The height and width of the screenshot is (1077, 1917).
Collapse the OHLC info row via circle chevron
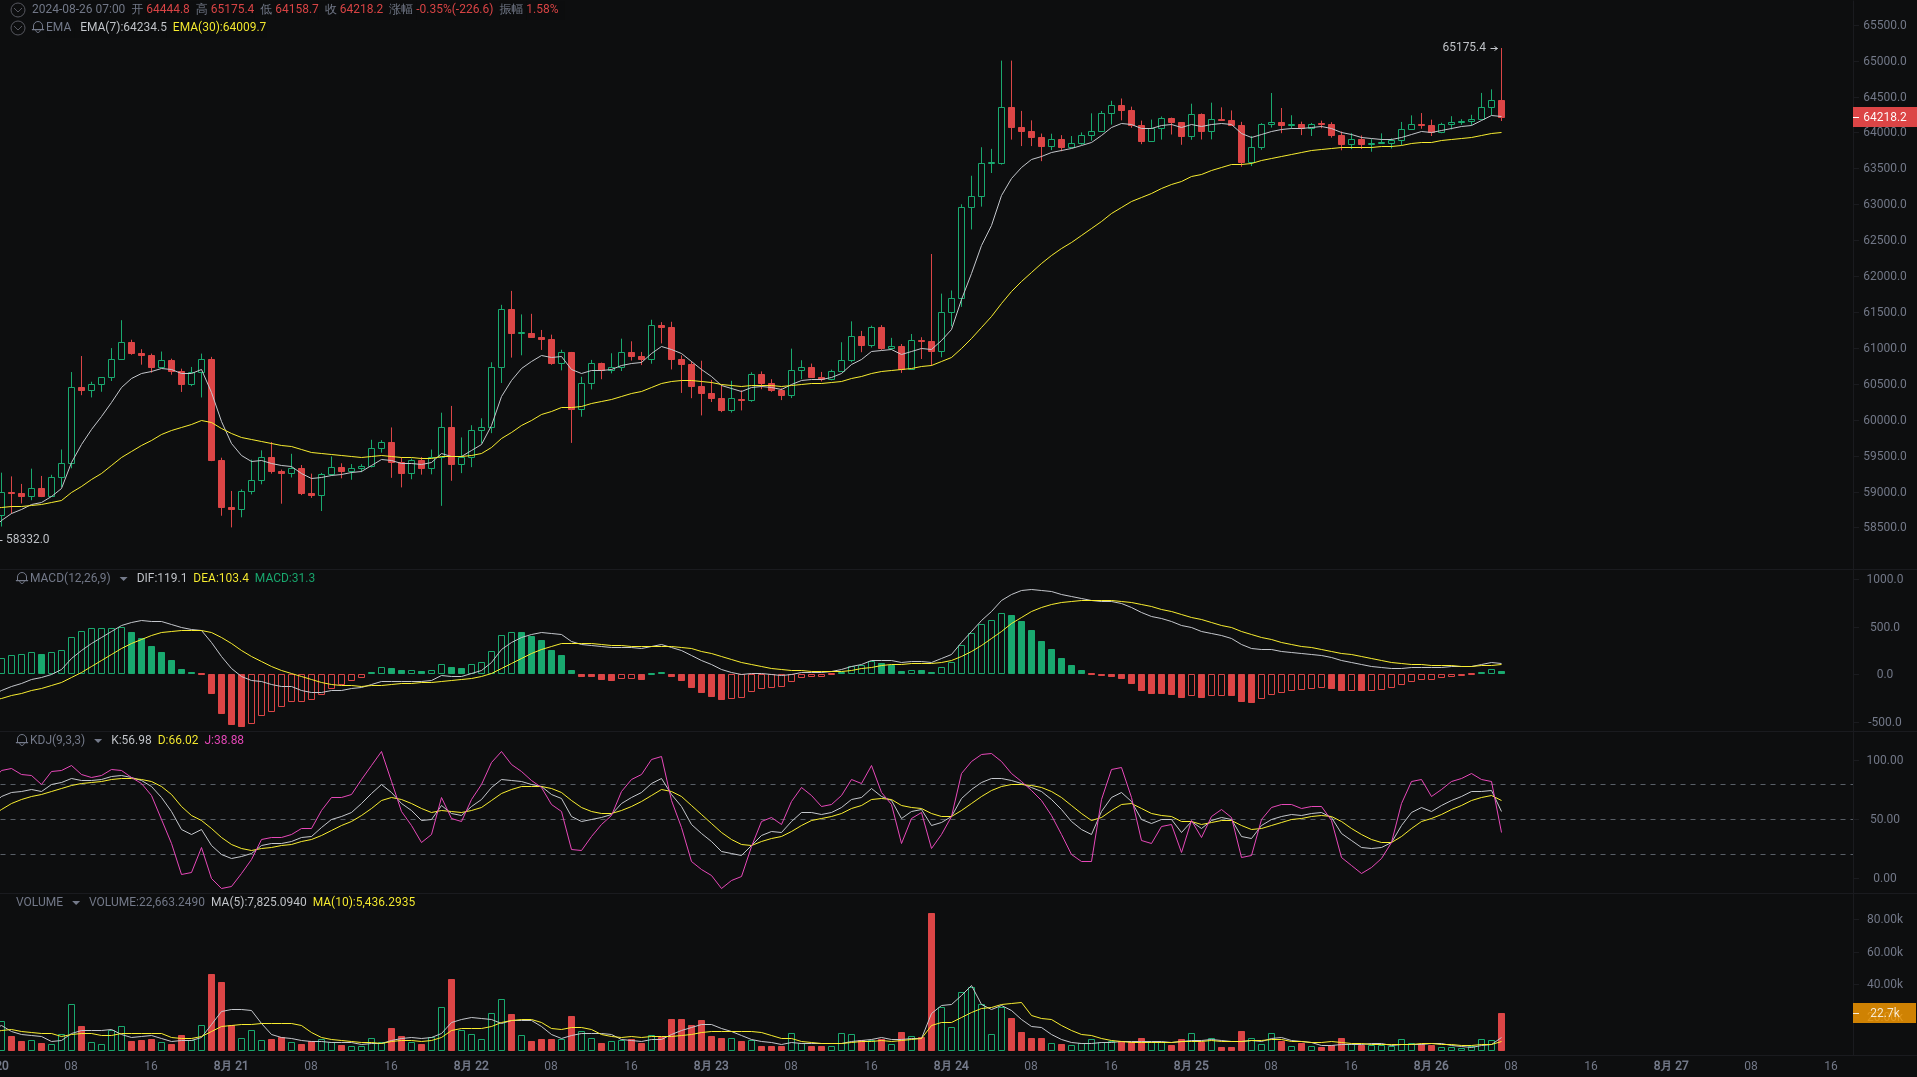click(x=17, y=9)
